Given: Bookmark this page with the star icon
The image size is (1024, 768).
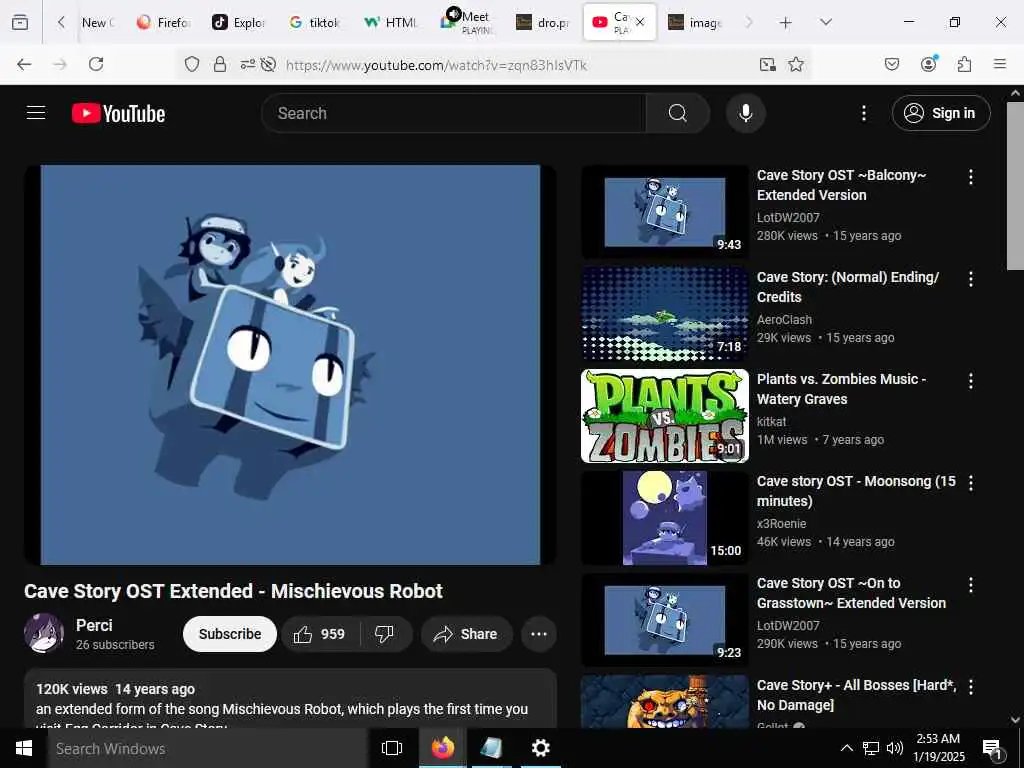Looking at the screenshot, I should [x=795, y=64].
